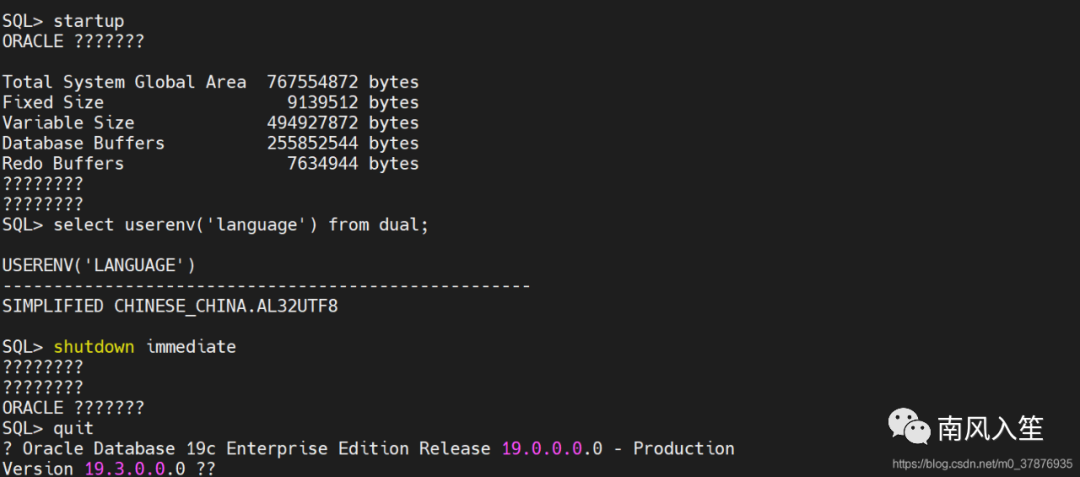
Task: Open the blog.csdn.net watermark link
Action: [982, 463]
